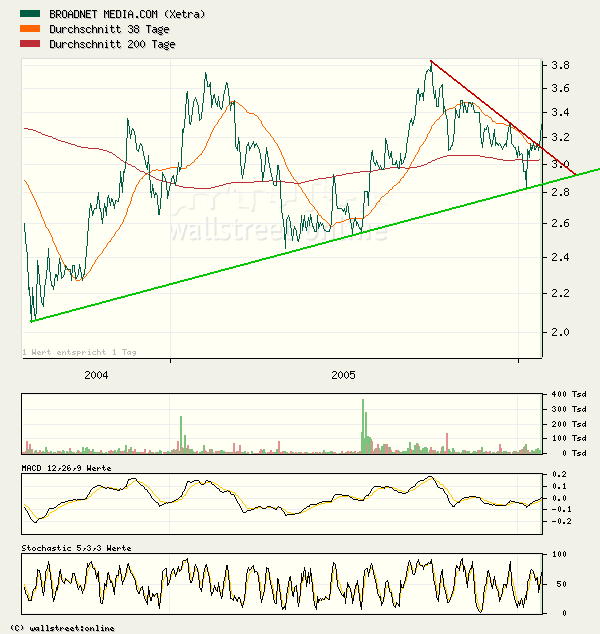600x634 pixels.
Task: Open the wallstreet:online copyright link
Action: [62, 627]
